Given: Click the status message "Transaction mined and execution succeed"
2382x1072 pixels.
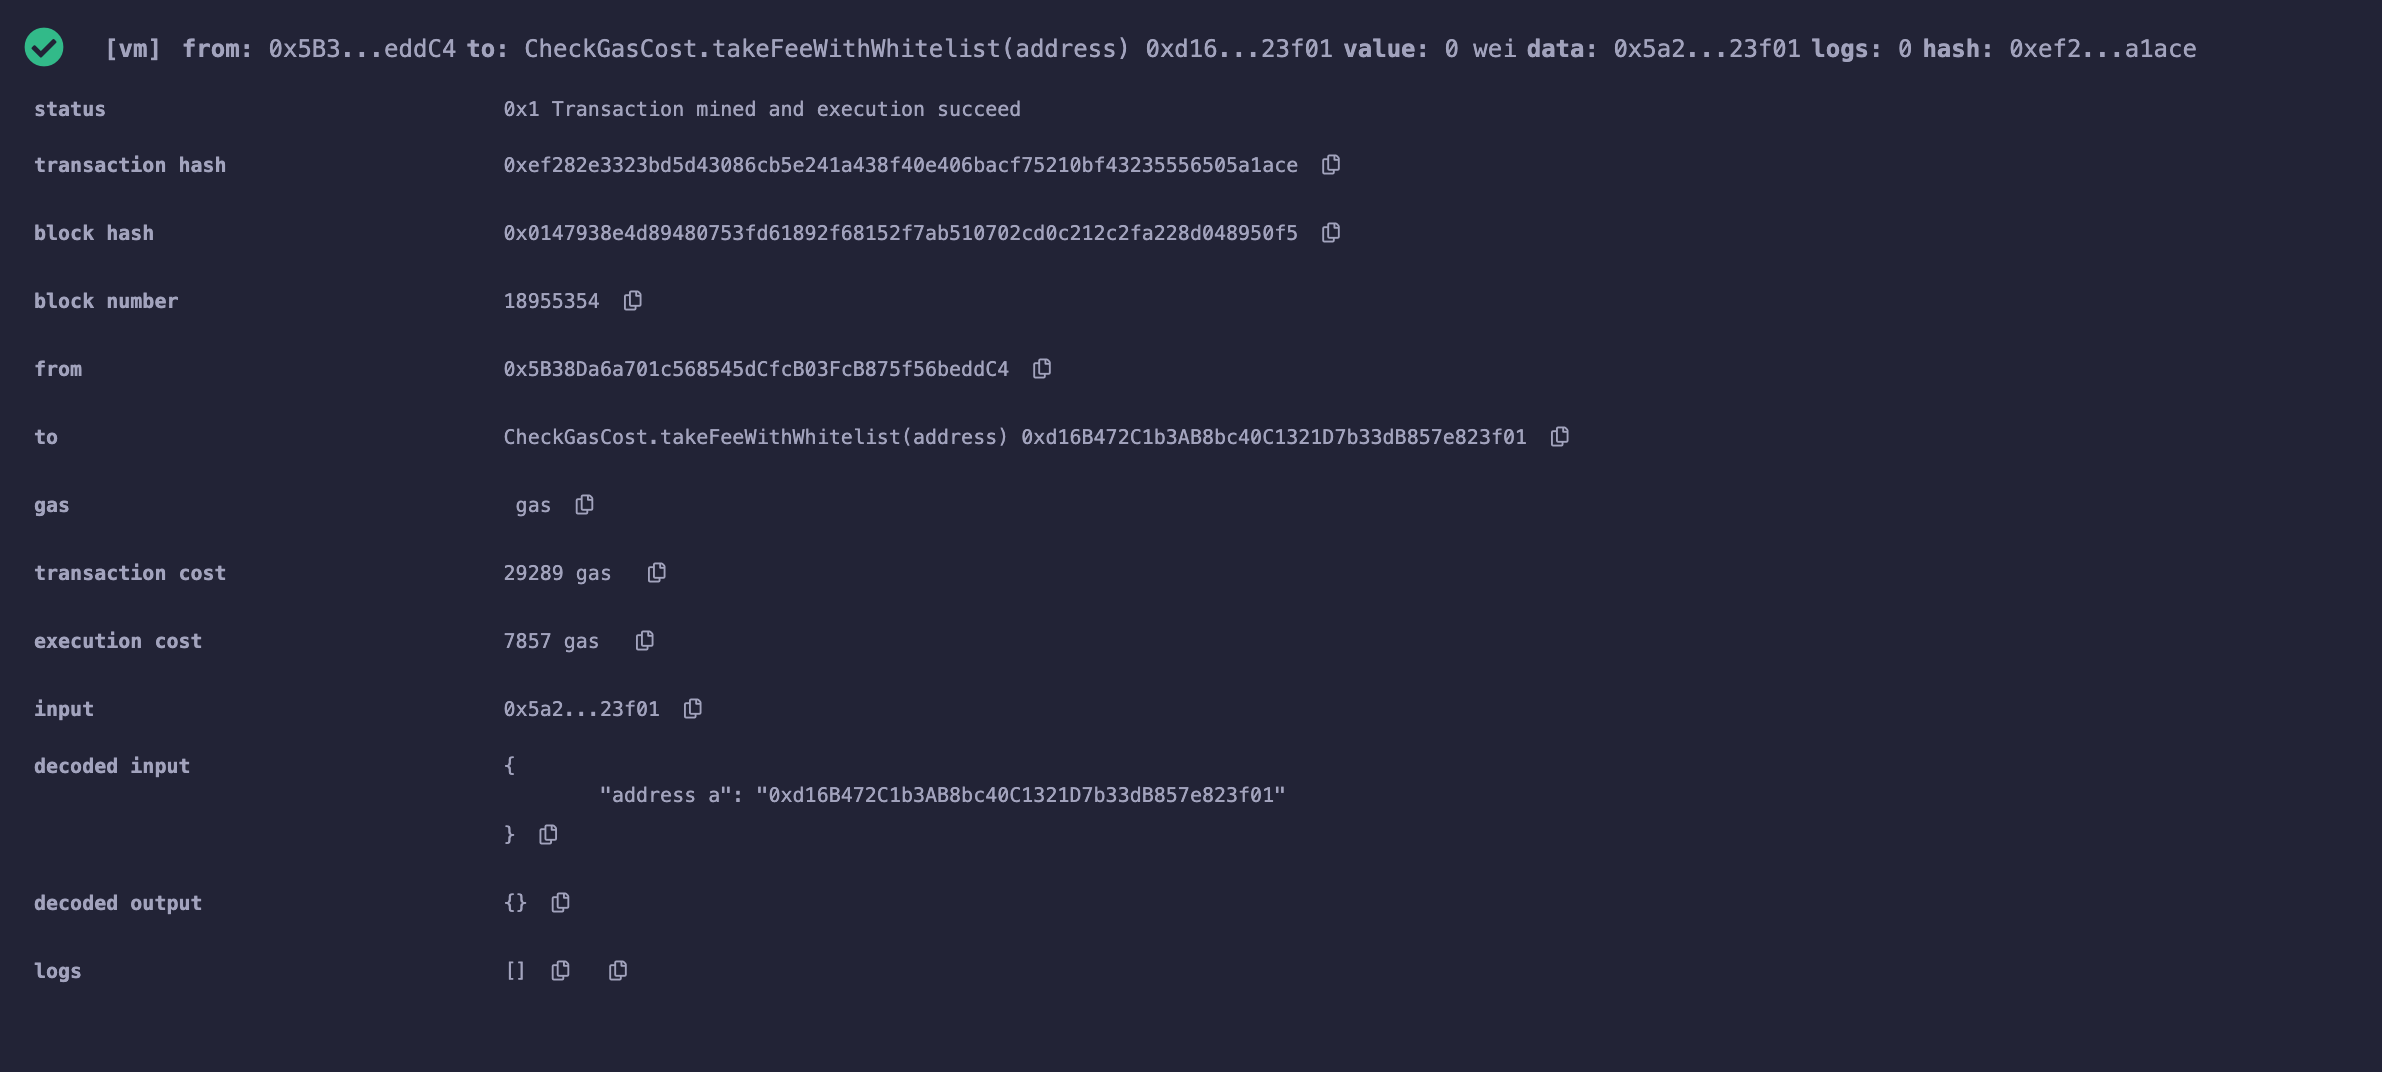Looking at the screenshot, I should pos(786,109).
